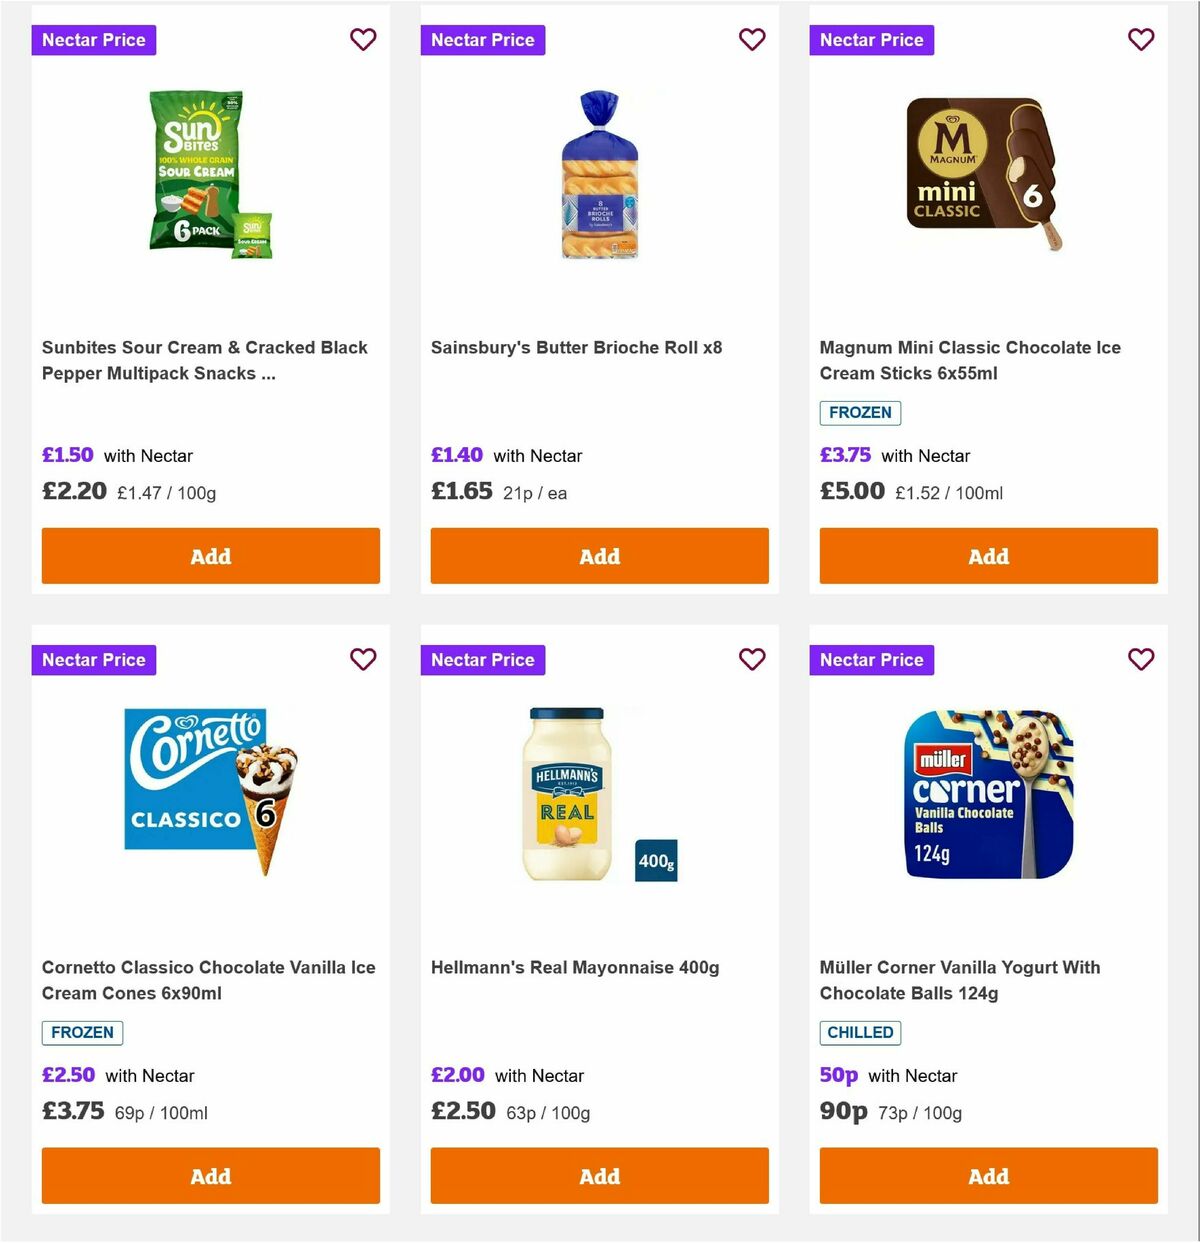Add Magnum Mini Classic to favourites via heart
The height and width of the screenshot is (1243, 1200).
1141,40
